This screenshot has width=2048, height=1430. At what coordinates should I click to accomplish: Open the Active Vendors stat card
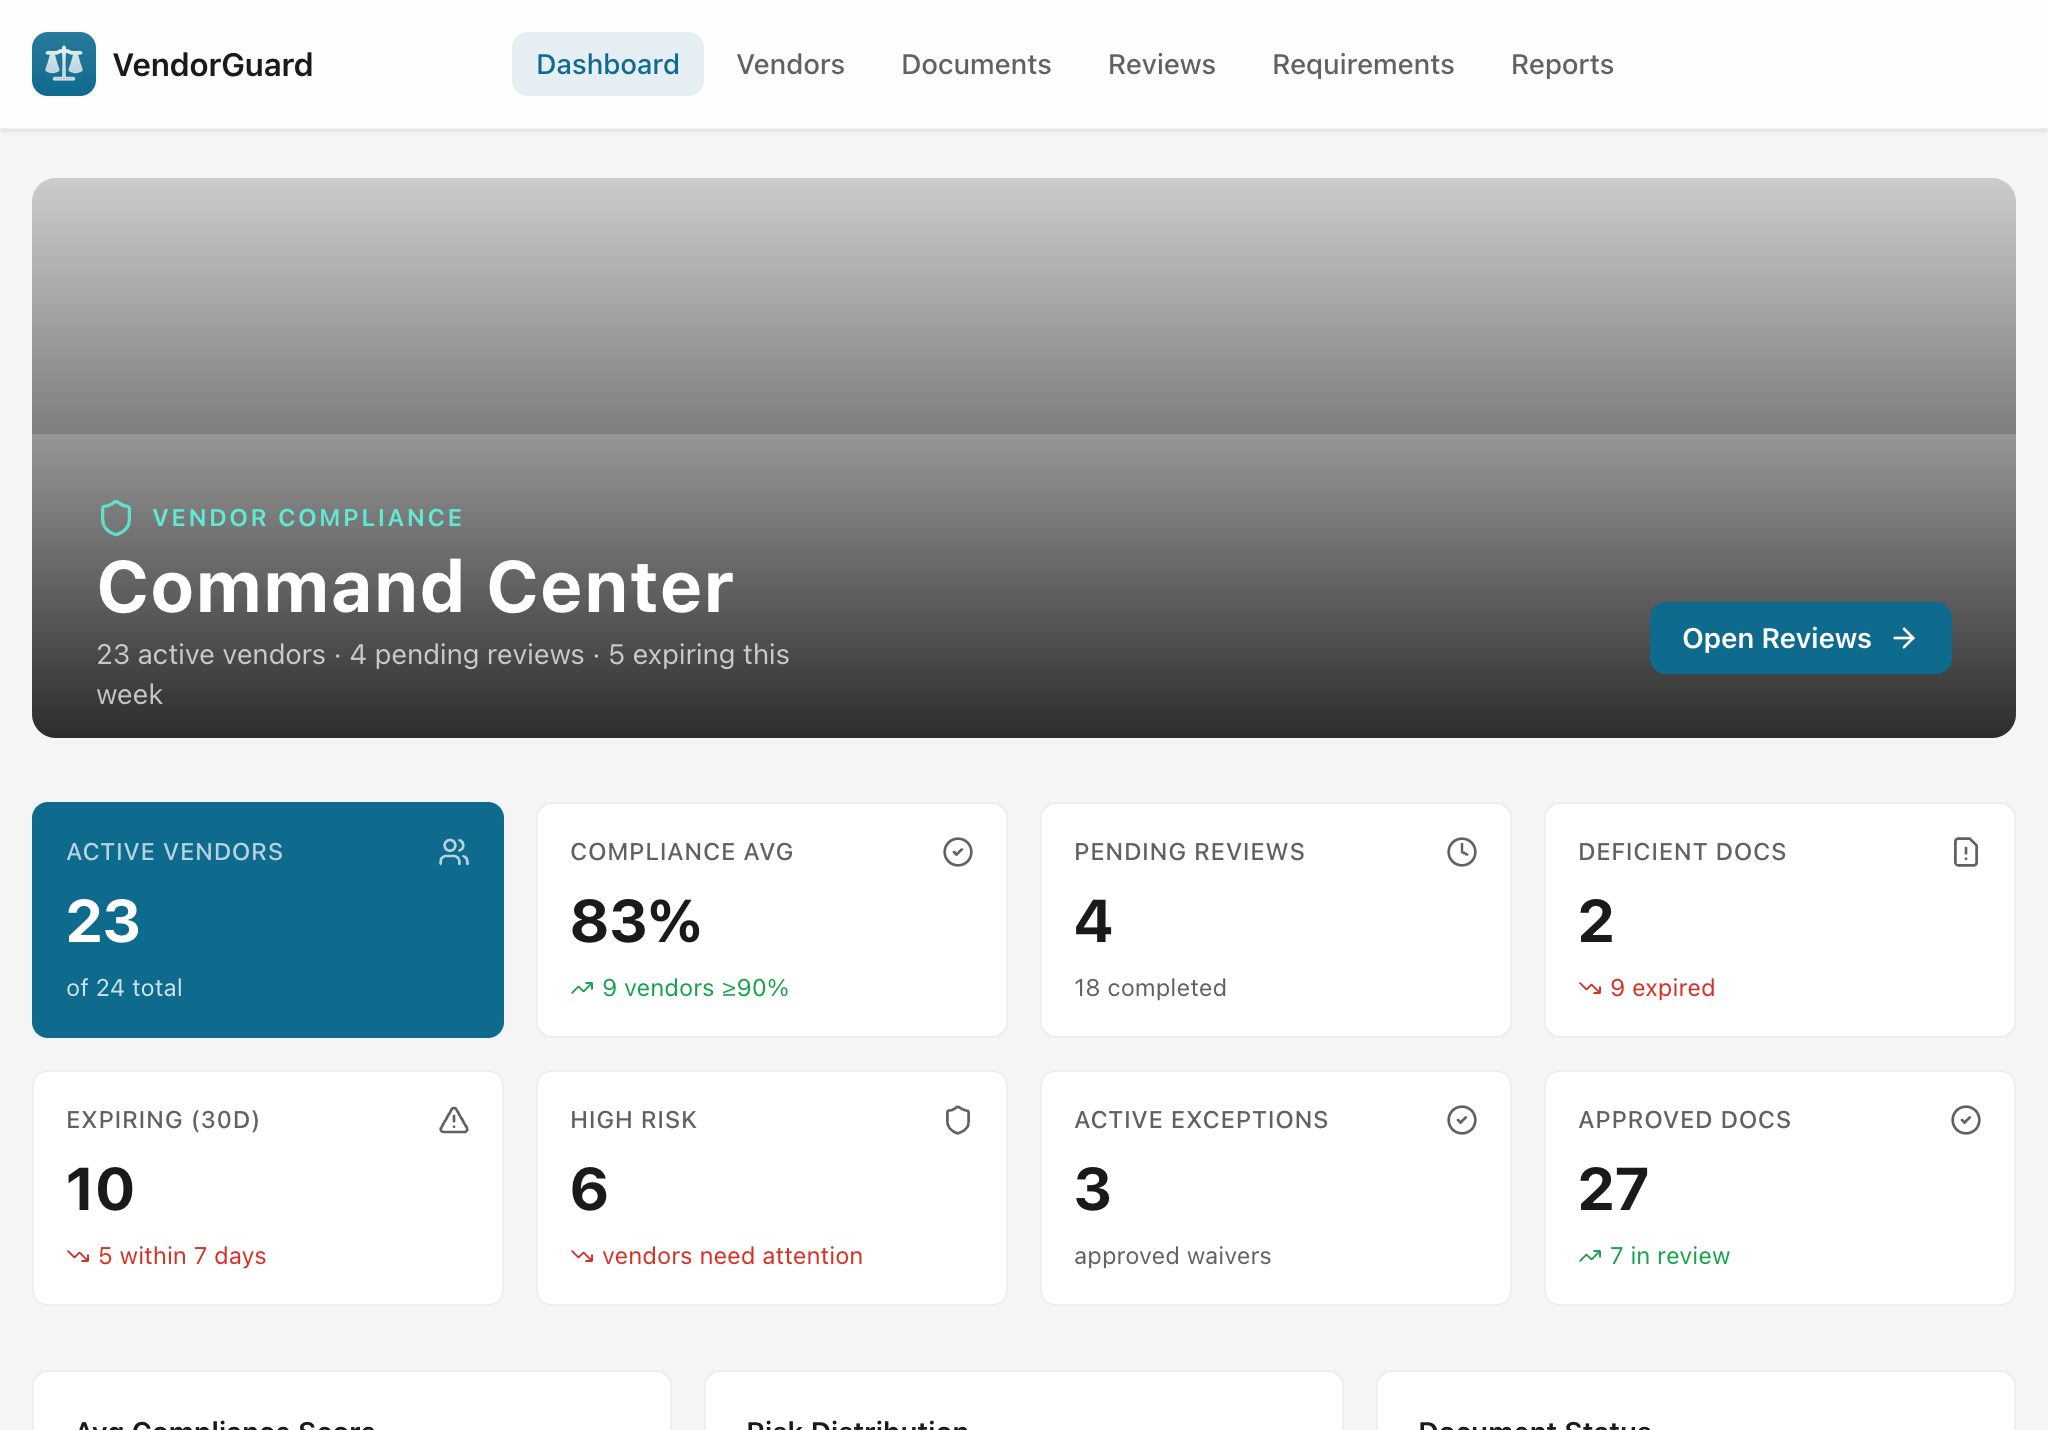click(268, 920)
